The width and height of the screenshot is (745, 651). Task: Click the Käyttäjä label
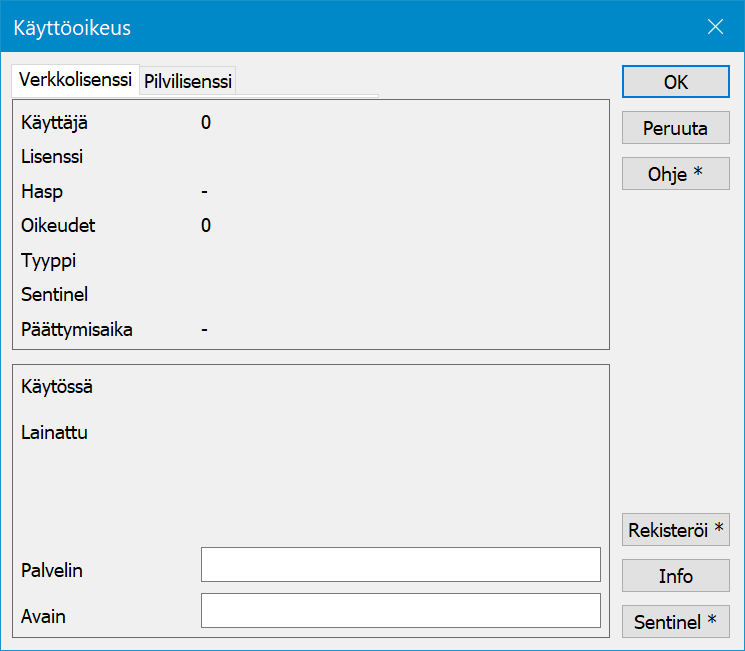pyautogui.click(x=55, y=123)
